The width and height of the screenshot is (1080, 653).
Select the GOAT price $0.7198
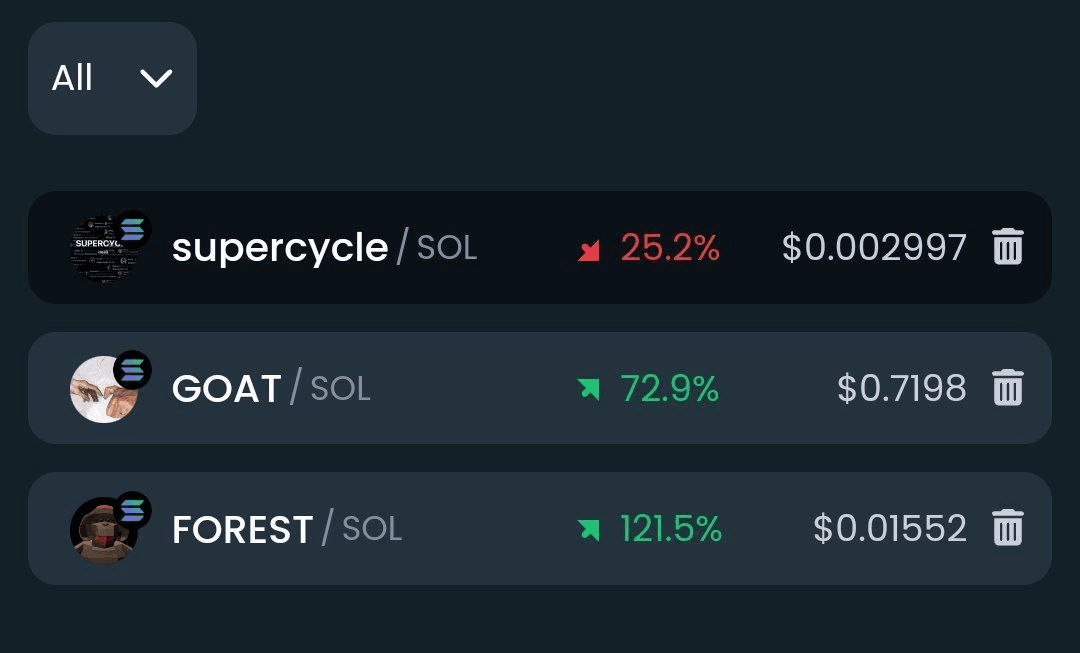[x=902, y=388]
